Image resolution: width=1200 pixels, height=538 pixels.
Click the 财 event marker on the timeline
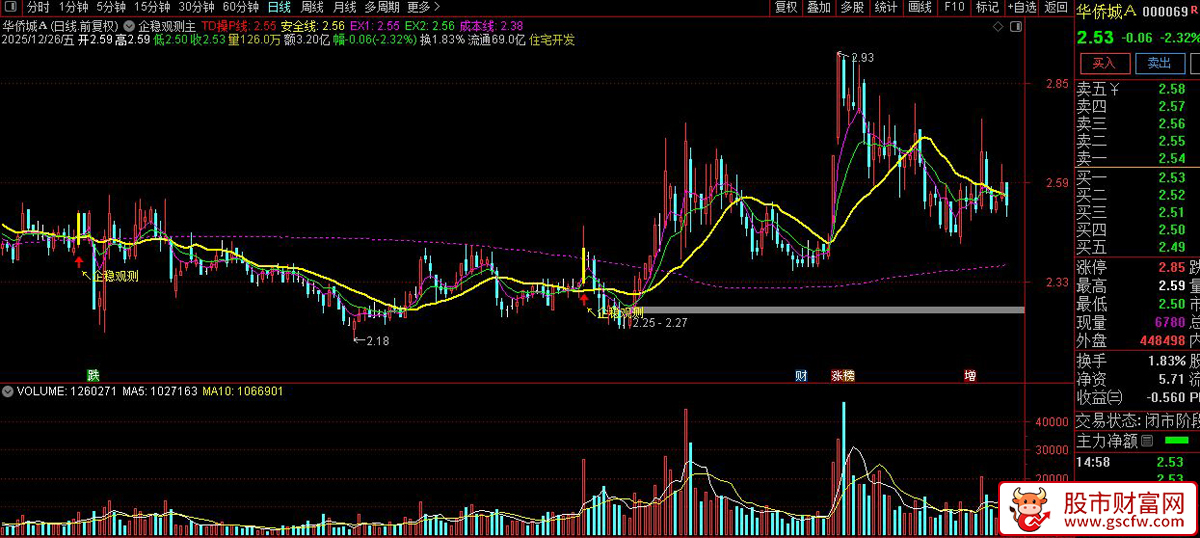coord(801,376)
